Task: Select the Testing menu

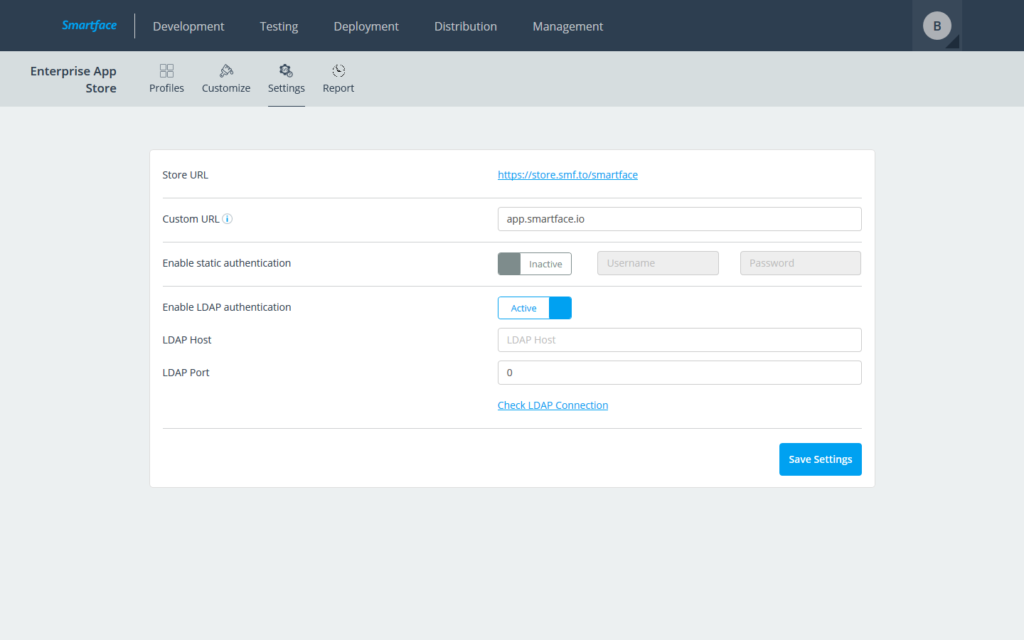Action: [278, 26]
